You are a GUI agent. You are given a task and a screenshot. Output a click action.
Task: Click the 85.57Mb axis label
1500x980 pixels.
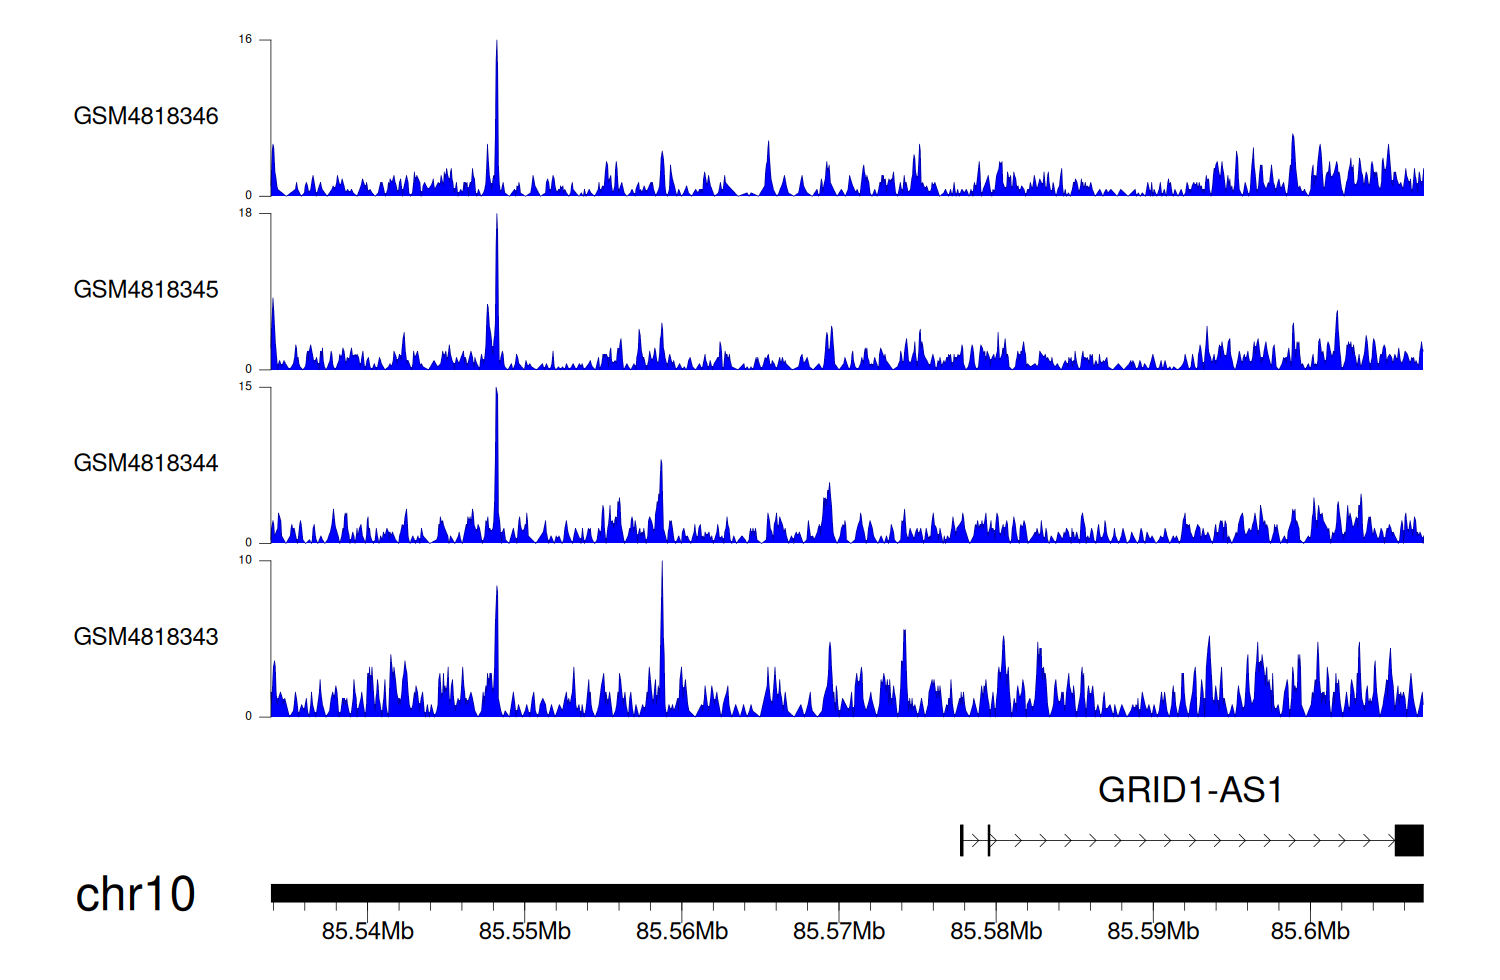839,932
